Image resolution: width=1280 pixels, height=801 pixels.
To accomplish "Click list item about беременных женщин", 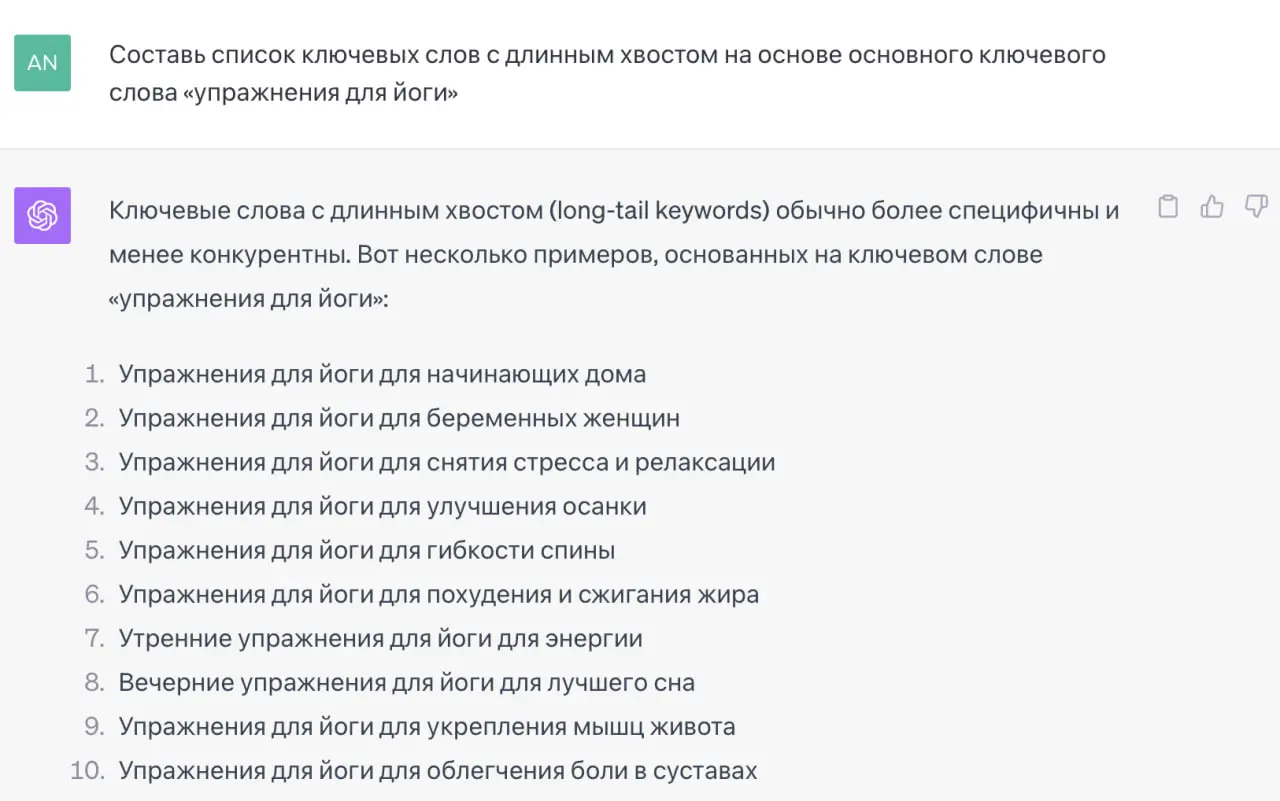I will (x=399, y=418).
